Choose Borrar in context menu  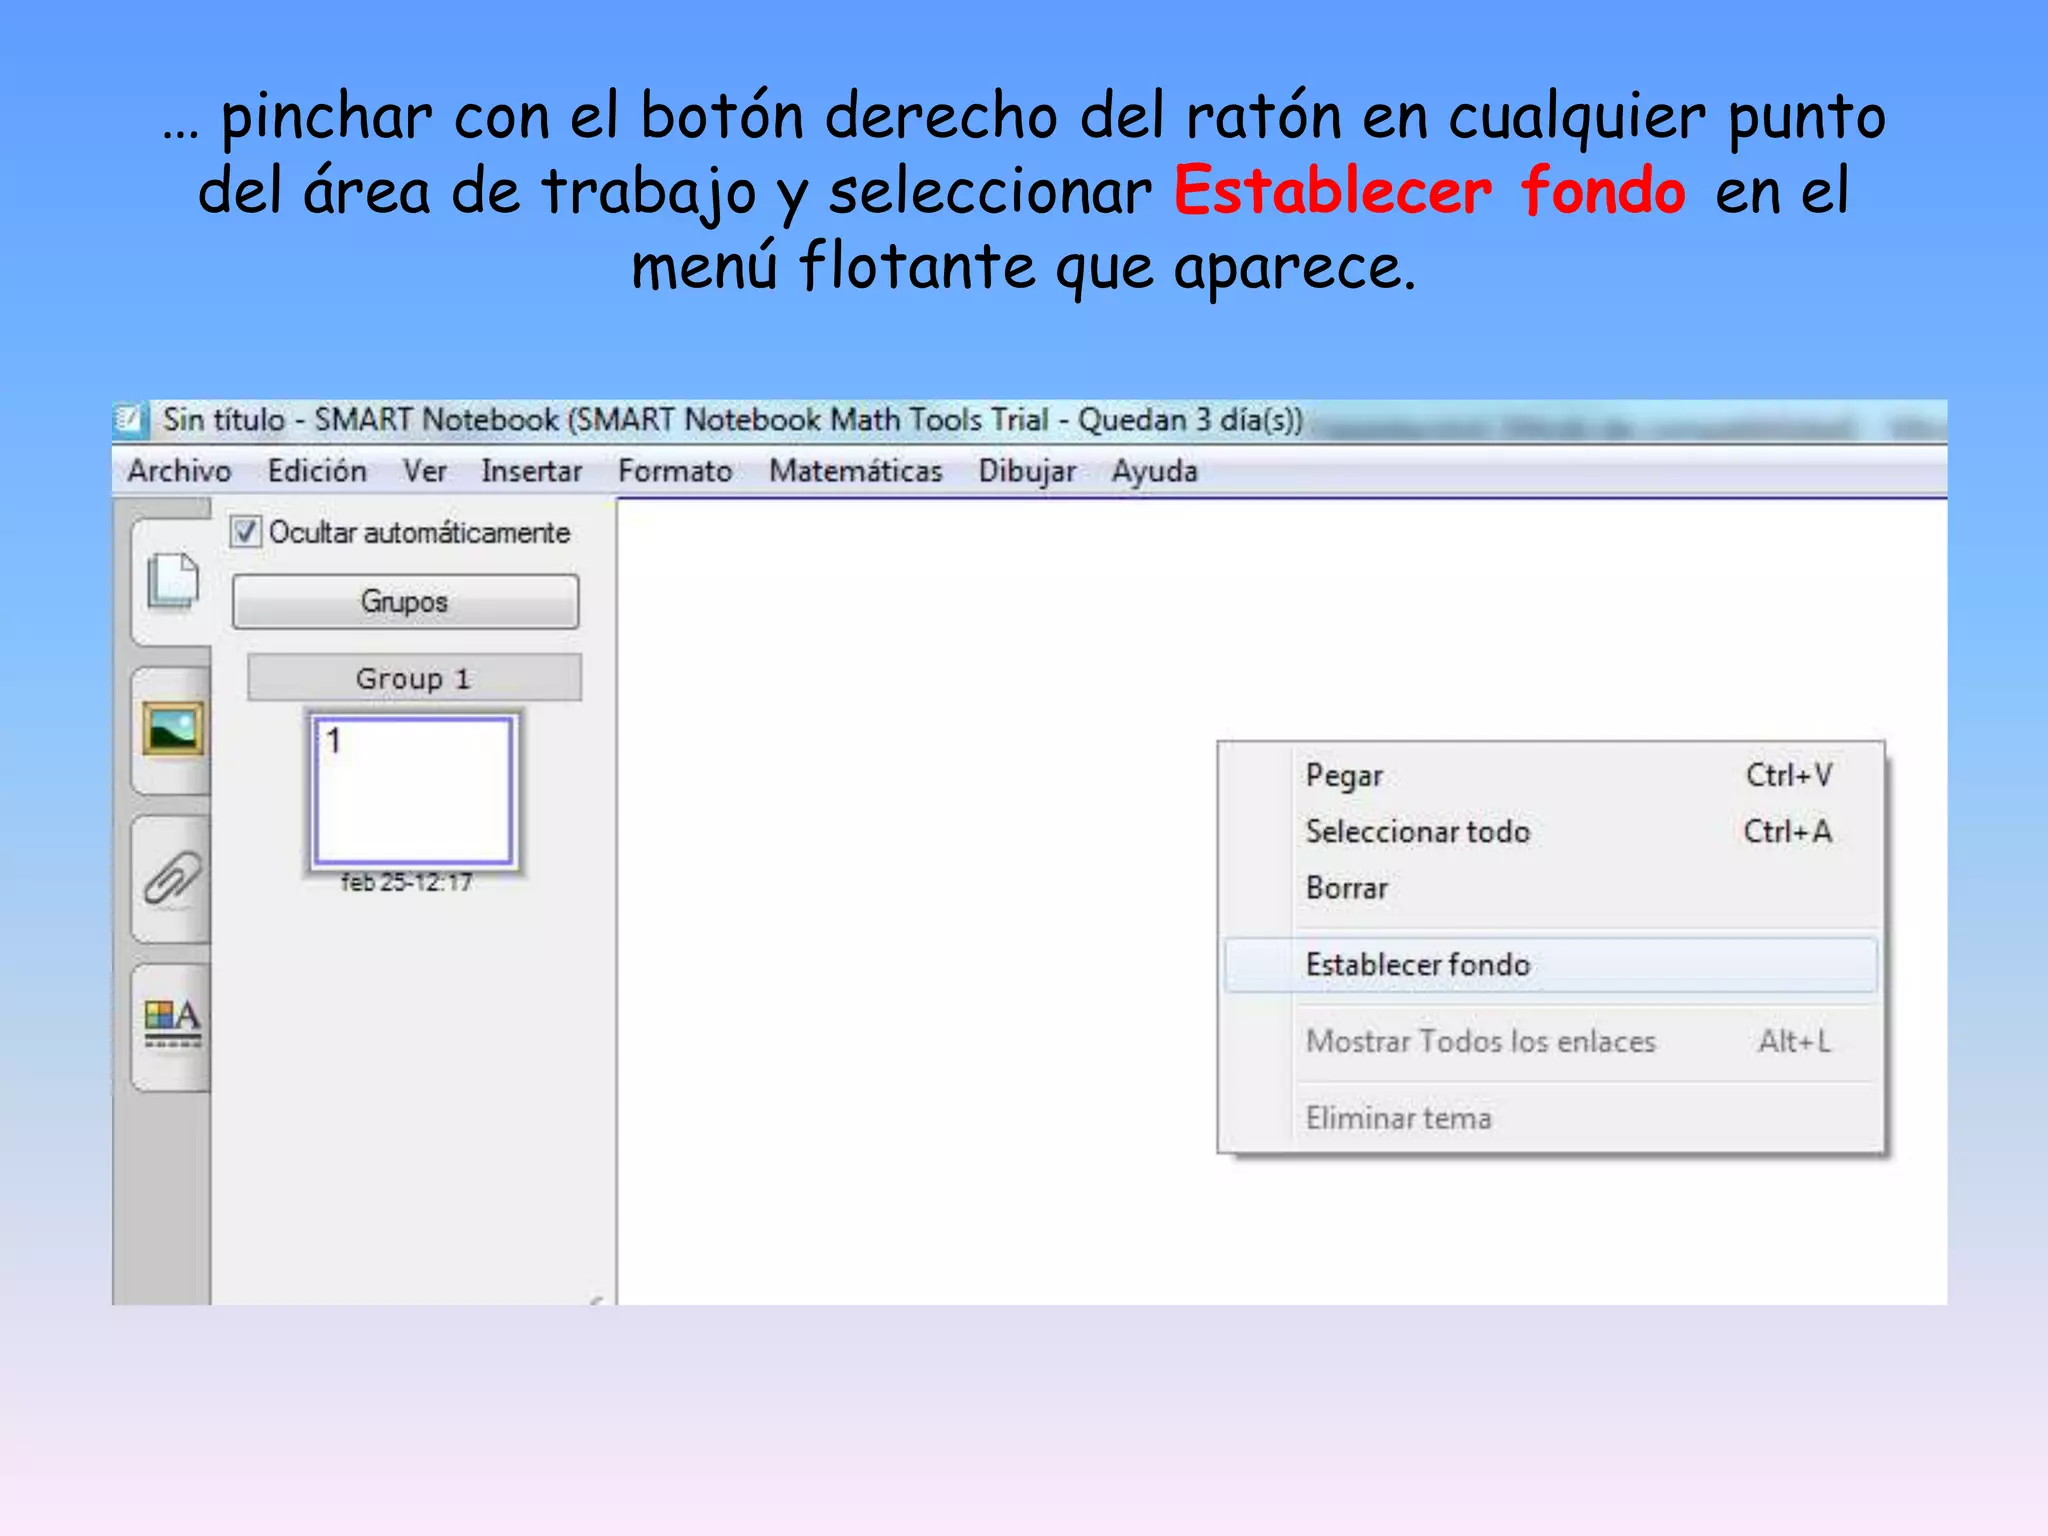(x=1551, y=887)
